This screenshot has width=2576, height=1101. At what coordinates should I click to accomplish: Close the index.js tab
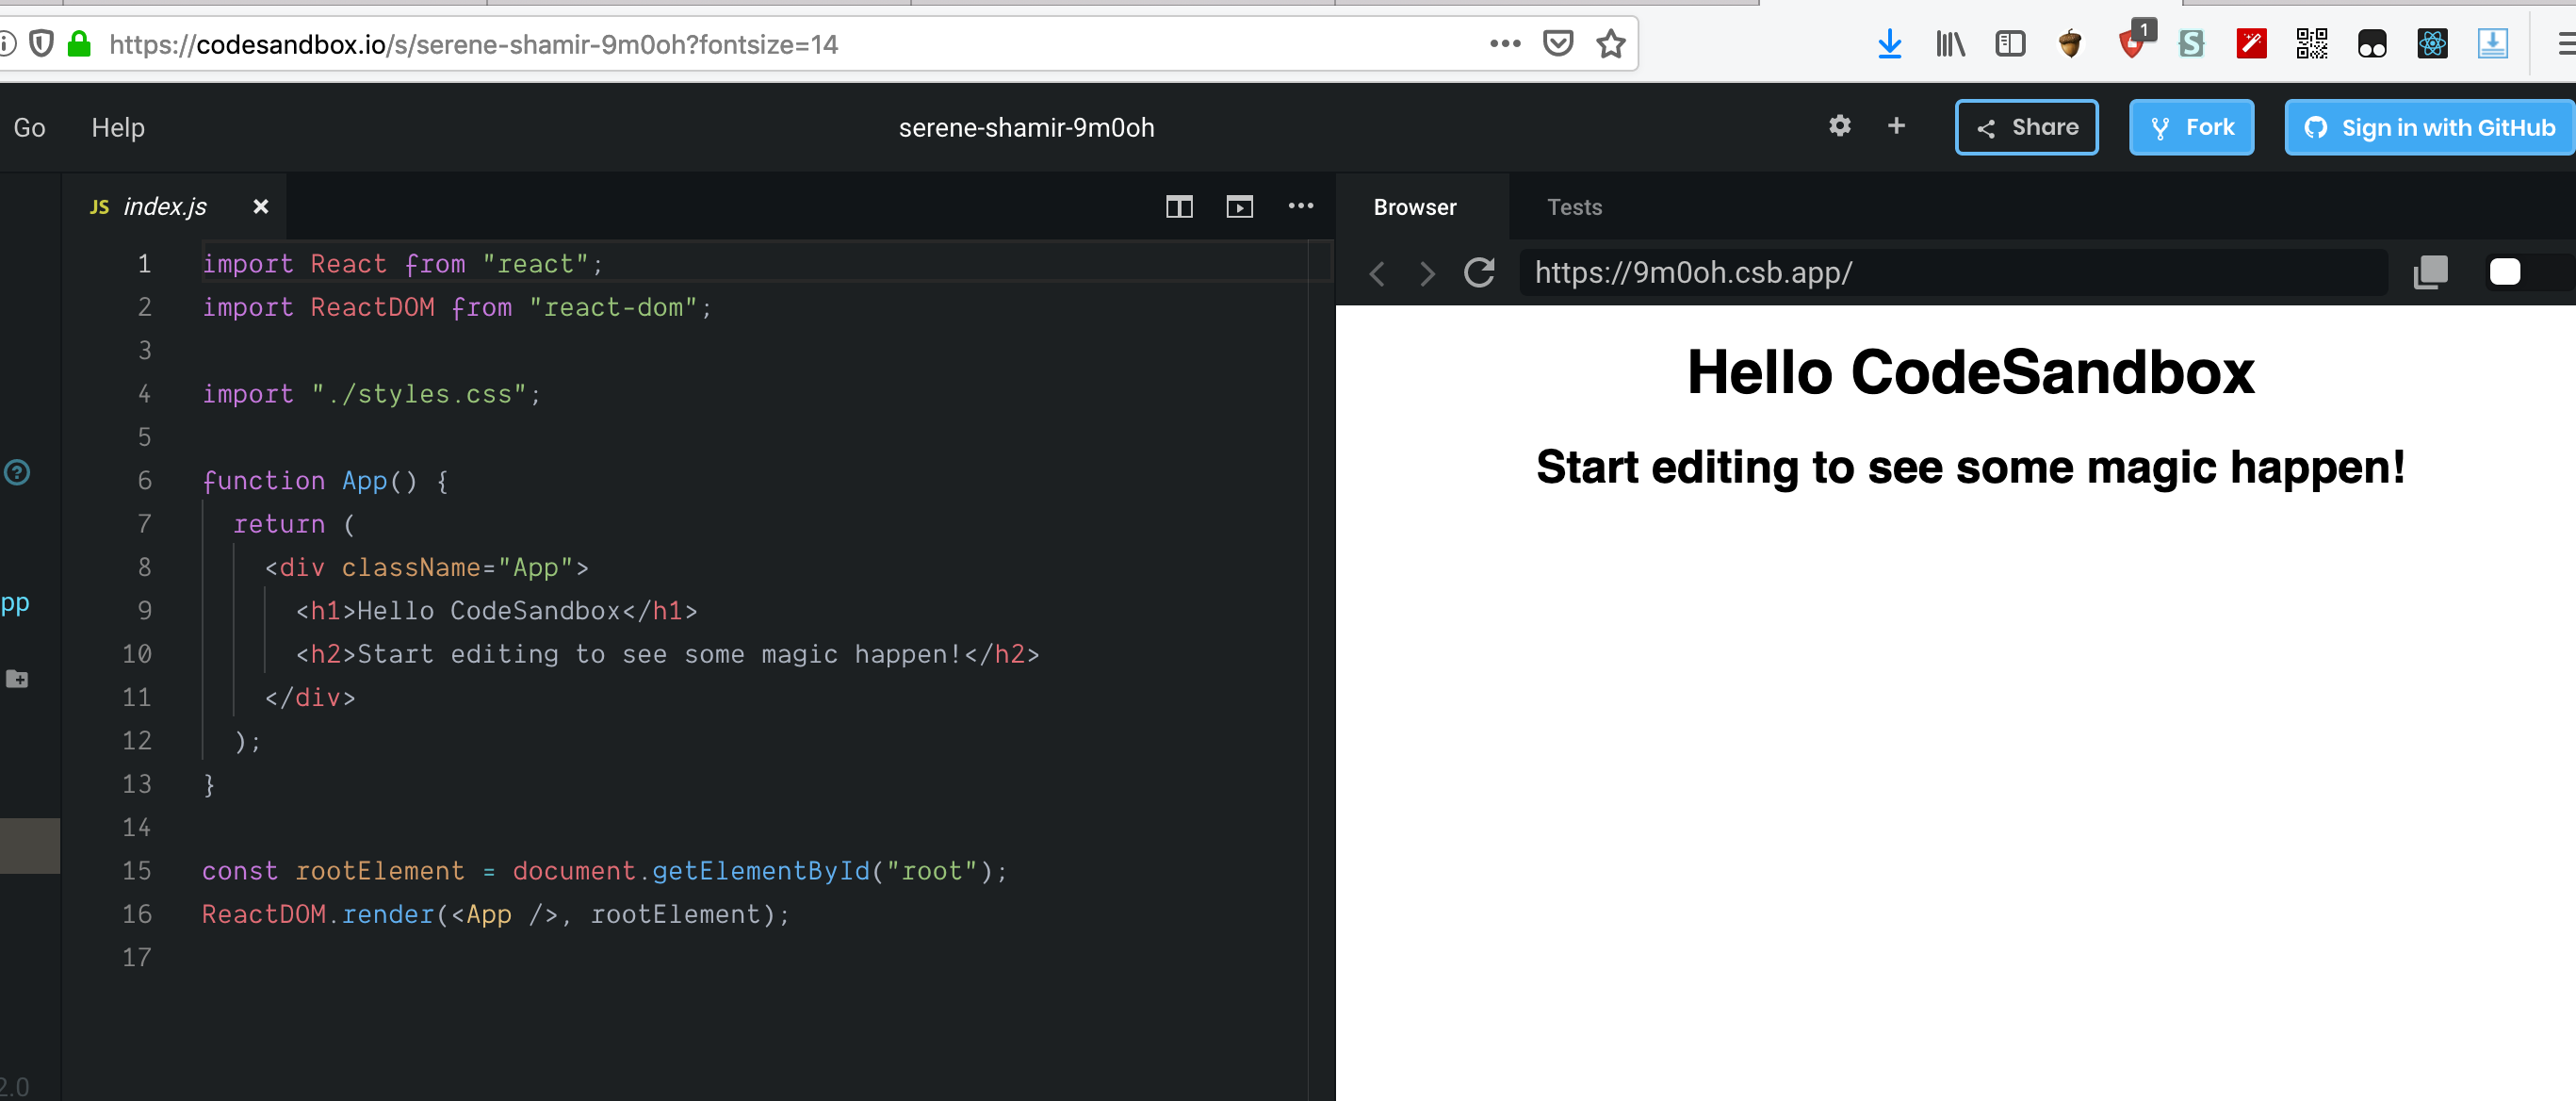[x=260, y=206]
